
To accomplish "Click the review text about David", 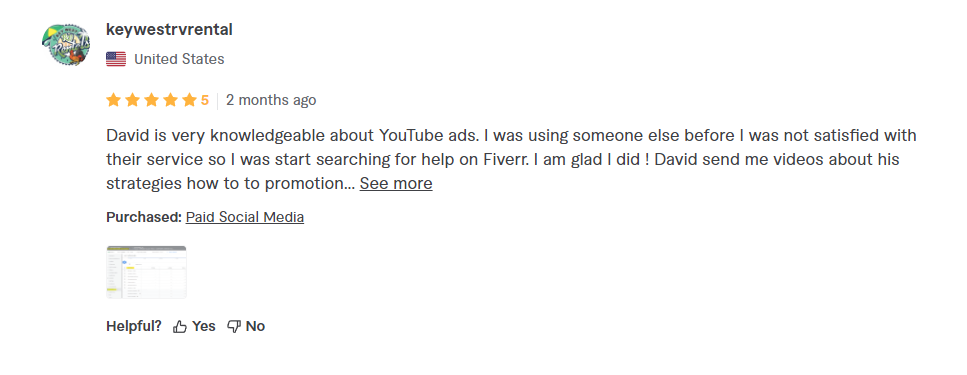I will pyautogui.click(x=511, y=159).
